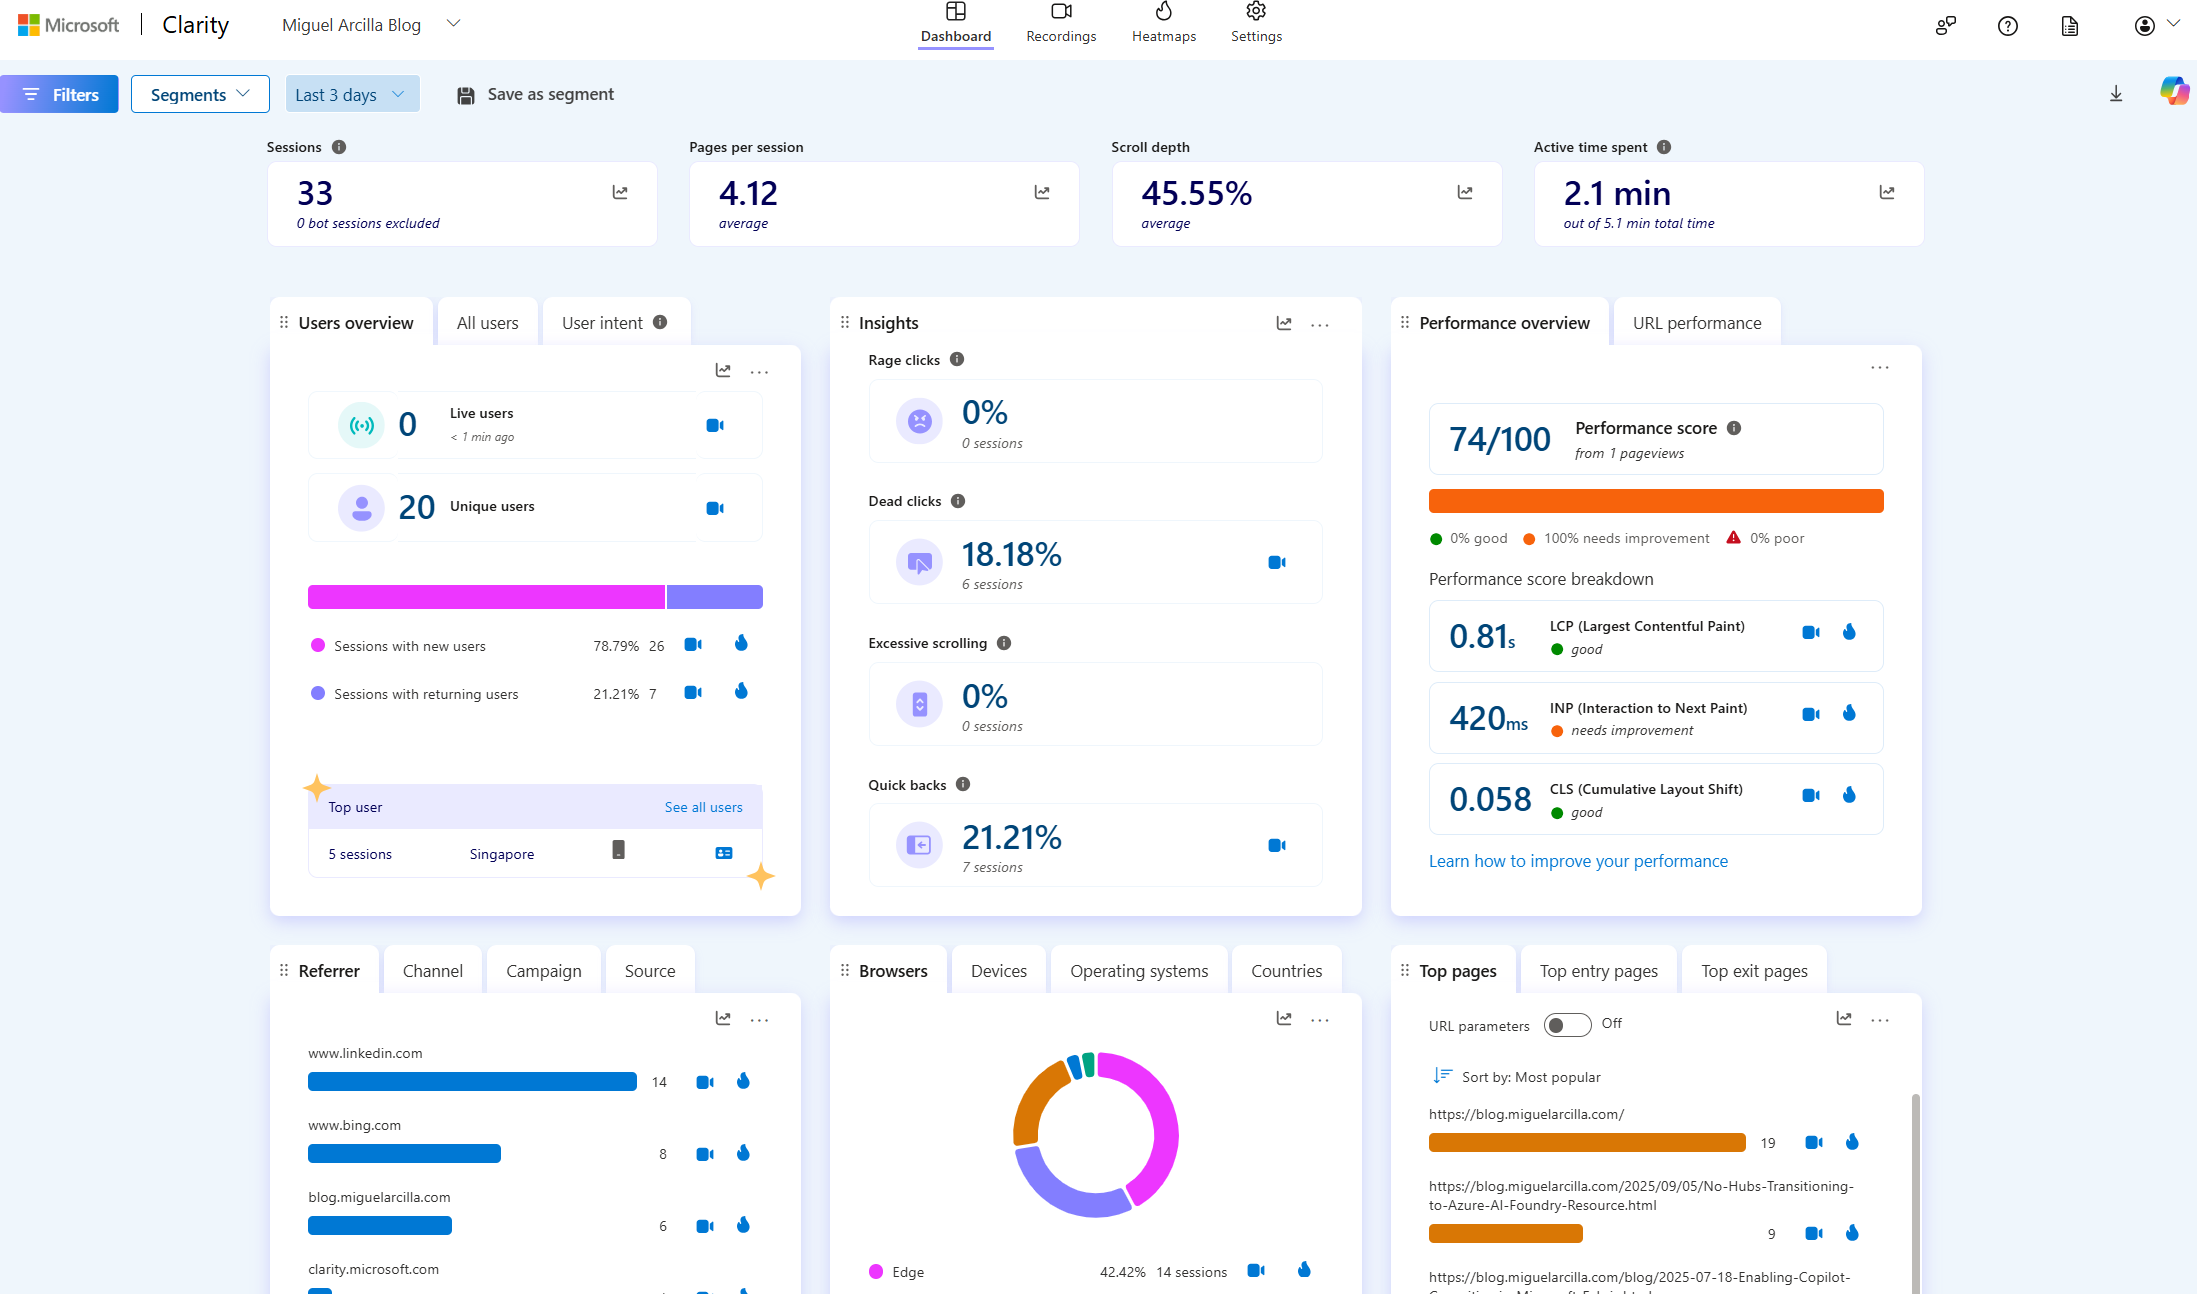Image resolution: width=2197 pixels, height=1294 pixels.
Task: Open CLS heatmap icon
Action: pos(1849,794)
